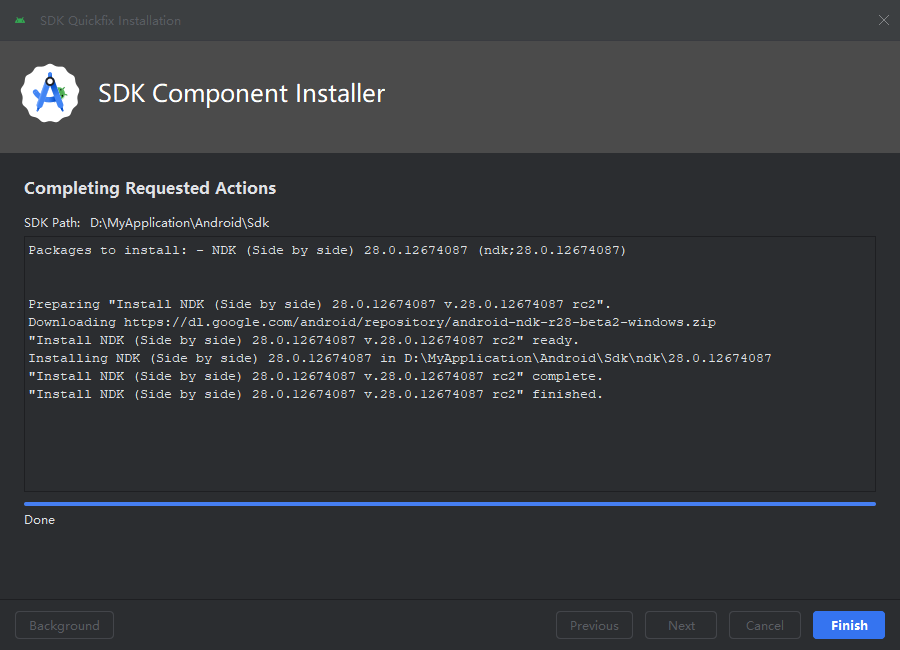Click the Packages to install log line
Viewport: 900px width, 650px height.
click(327, 250)
